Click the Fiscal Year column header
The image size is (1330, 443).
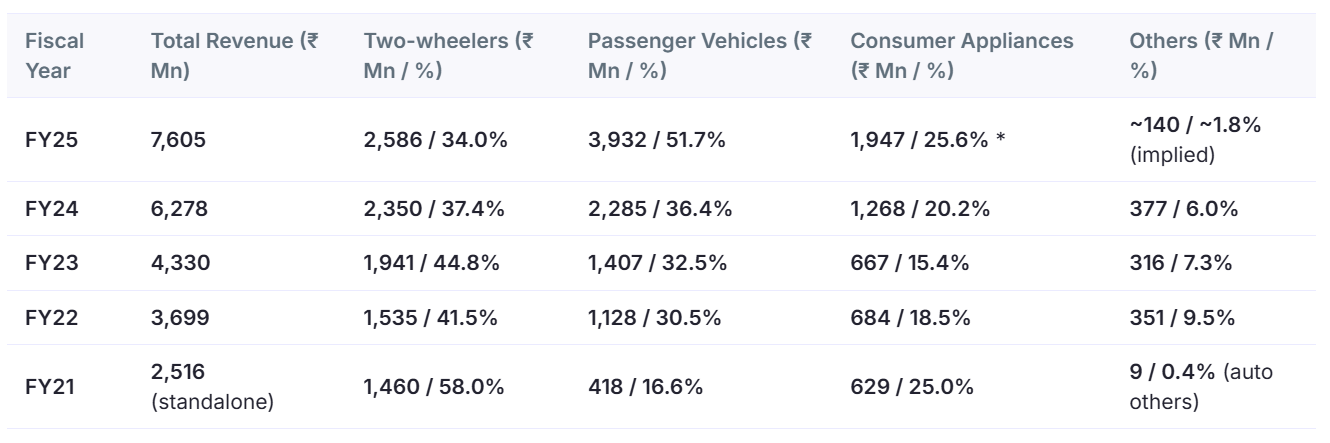click(54, 56)
